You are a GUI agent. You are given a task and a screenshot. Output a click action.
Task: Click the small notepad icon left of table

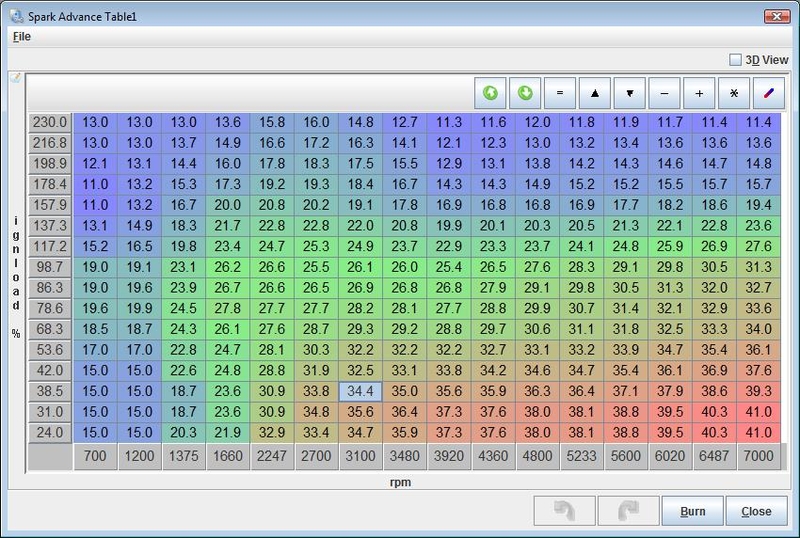click(15, 78)
